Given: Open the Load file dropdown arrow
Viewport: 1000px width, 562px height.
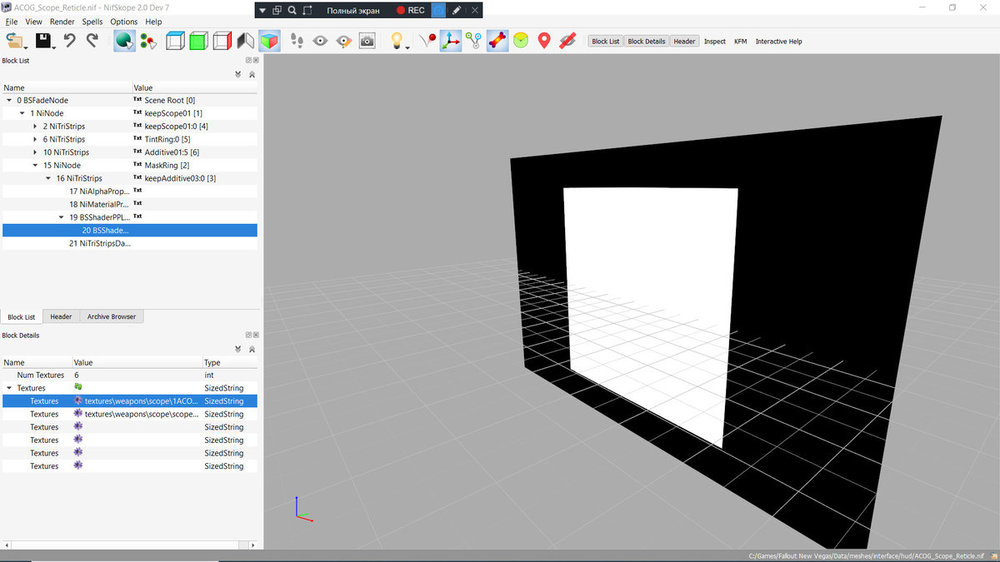Looking at the screenshot, I should (x=26, y=47).
